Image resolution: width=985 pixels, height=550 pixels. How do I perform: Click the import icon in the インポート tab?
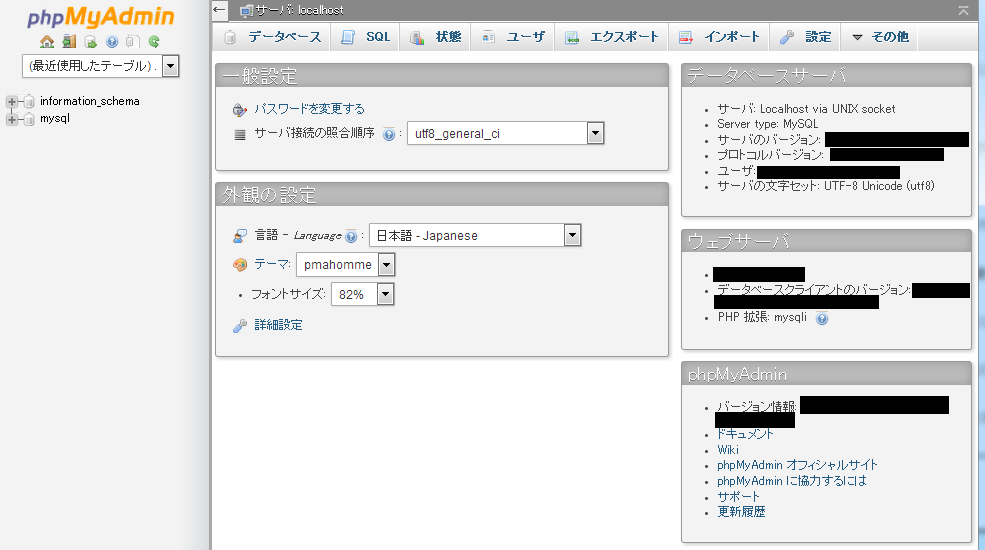[685, 38]
